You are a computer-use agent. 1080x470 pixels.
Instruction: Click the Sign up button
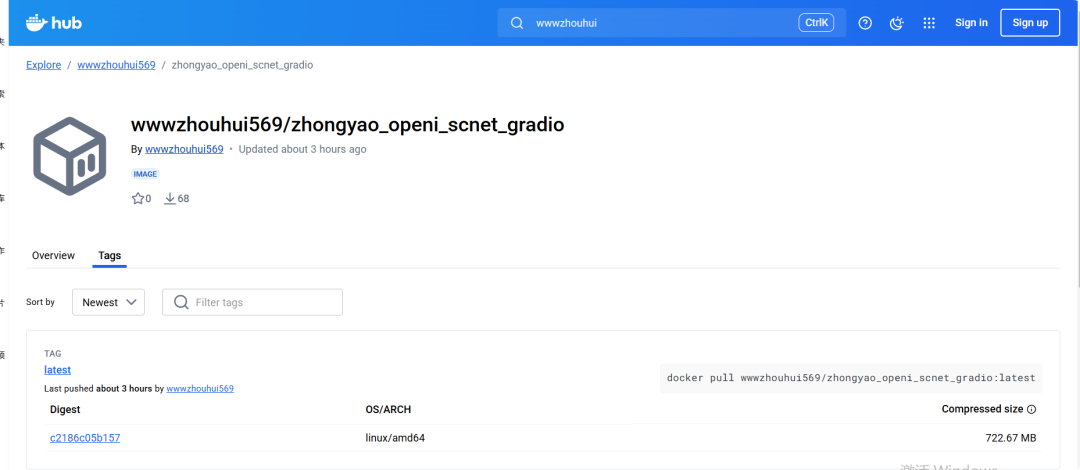coord(1030,23)
